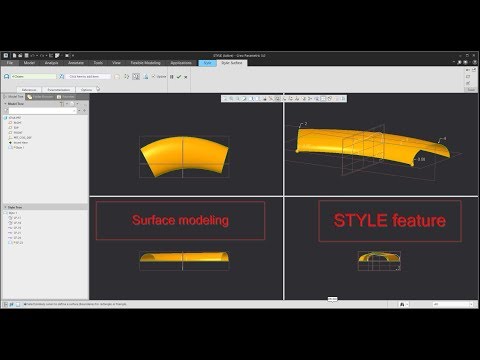The image size is (480, 360).
Task: Click the find binoculars icon in status bar
Action: (x=402, y=304)
